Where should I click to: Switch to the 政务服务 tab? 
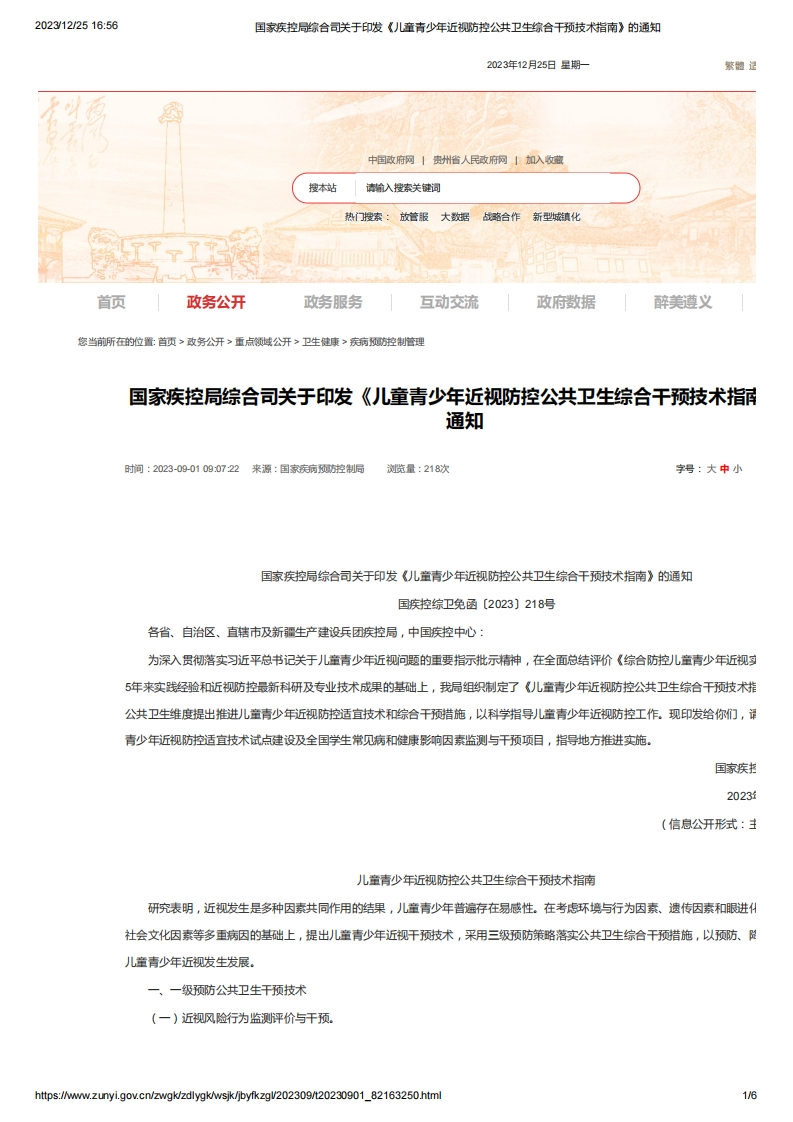click(x=333, y=302)
